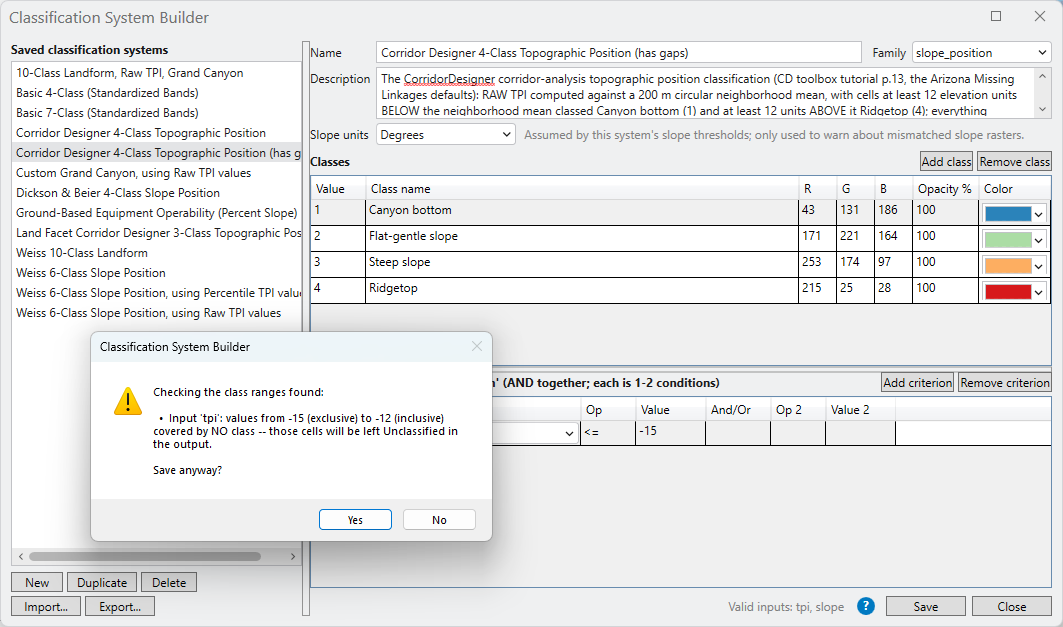
Task: Click the 'Opacity %' column header
Action: tap(945, 188)
